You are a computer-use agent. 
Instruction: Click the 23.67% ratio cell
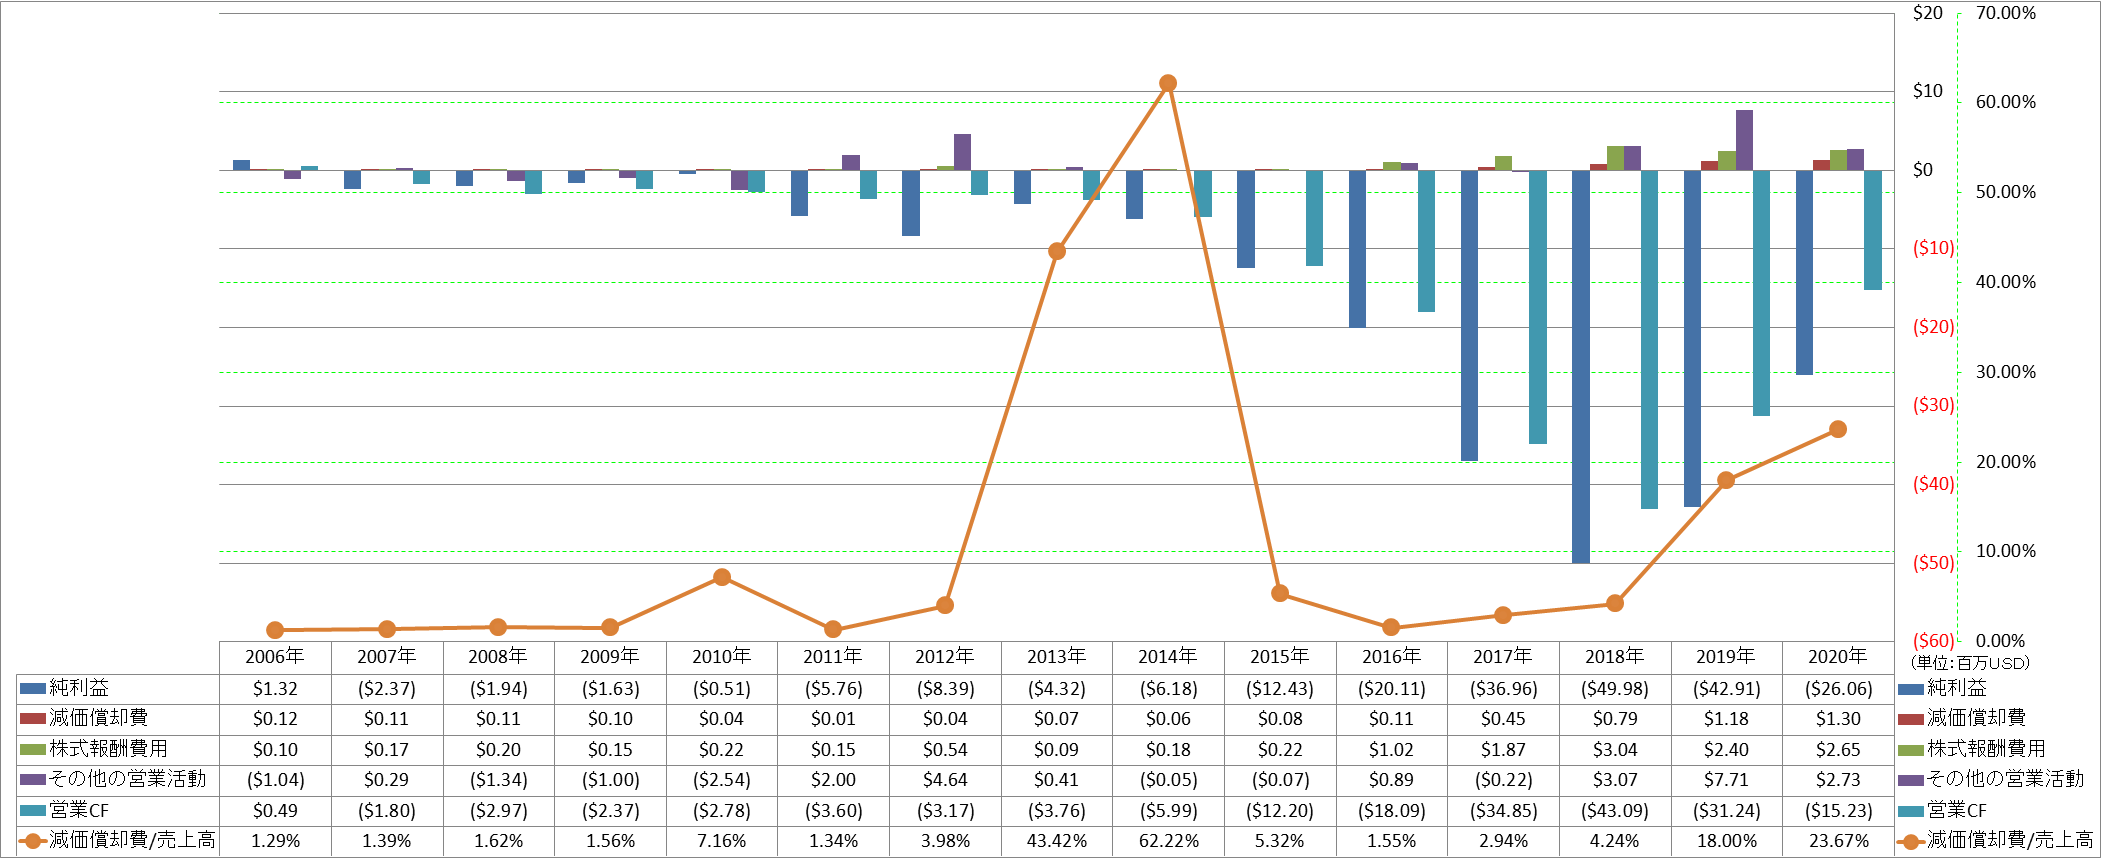pyautogui.click(x=1838, y=841)
